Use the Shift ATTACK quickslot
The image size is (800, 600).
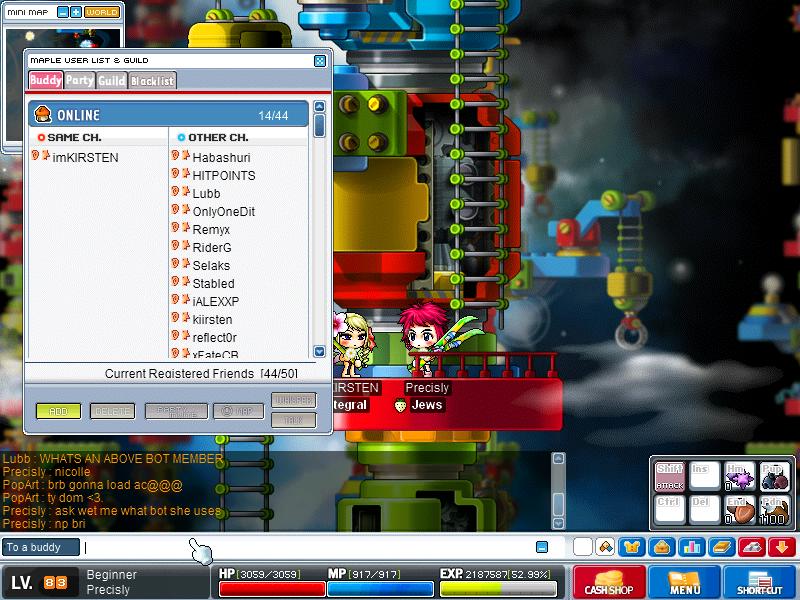click(670, 477)
